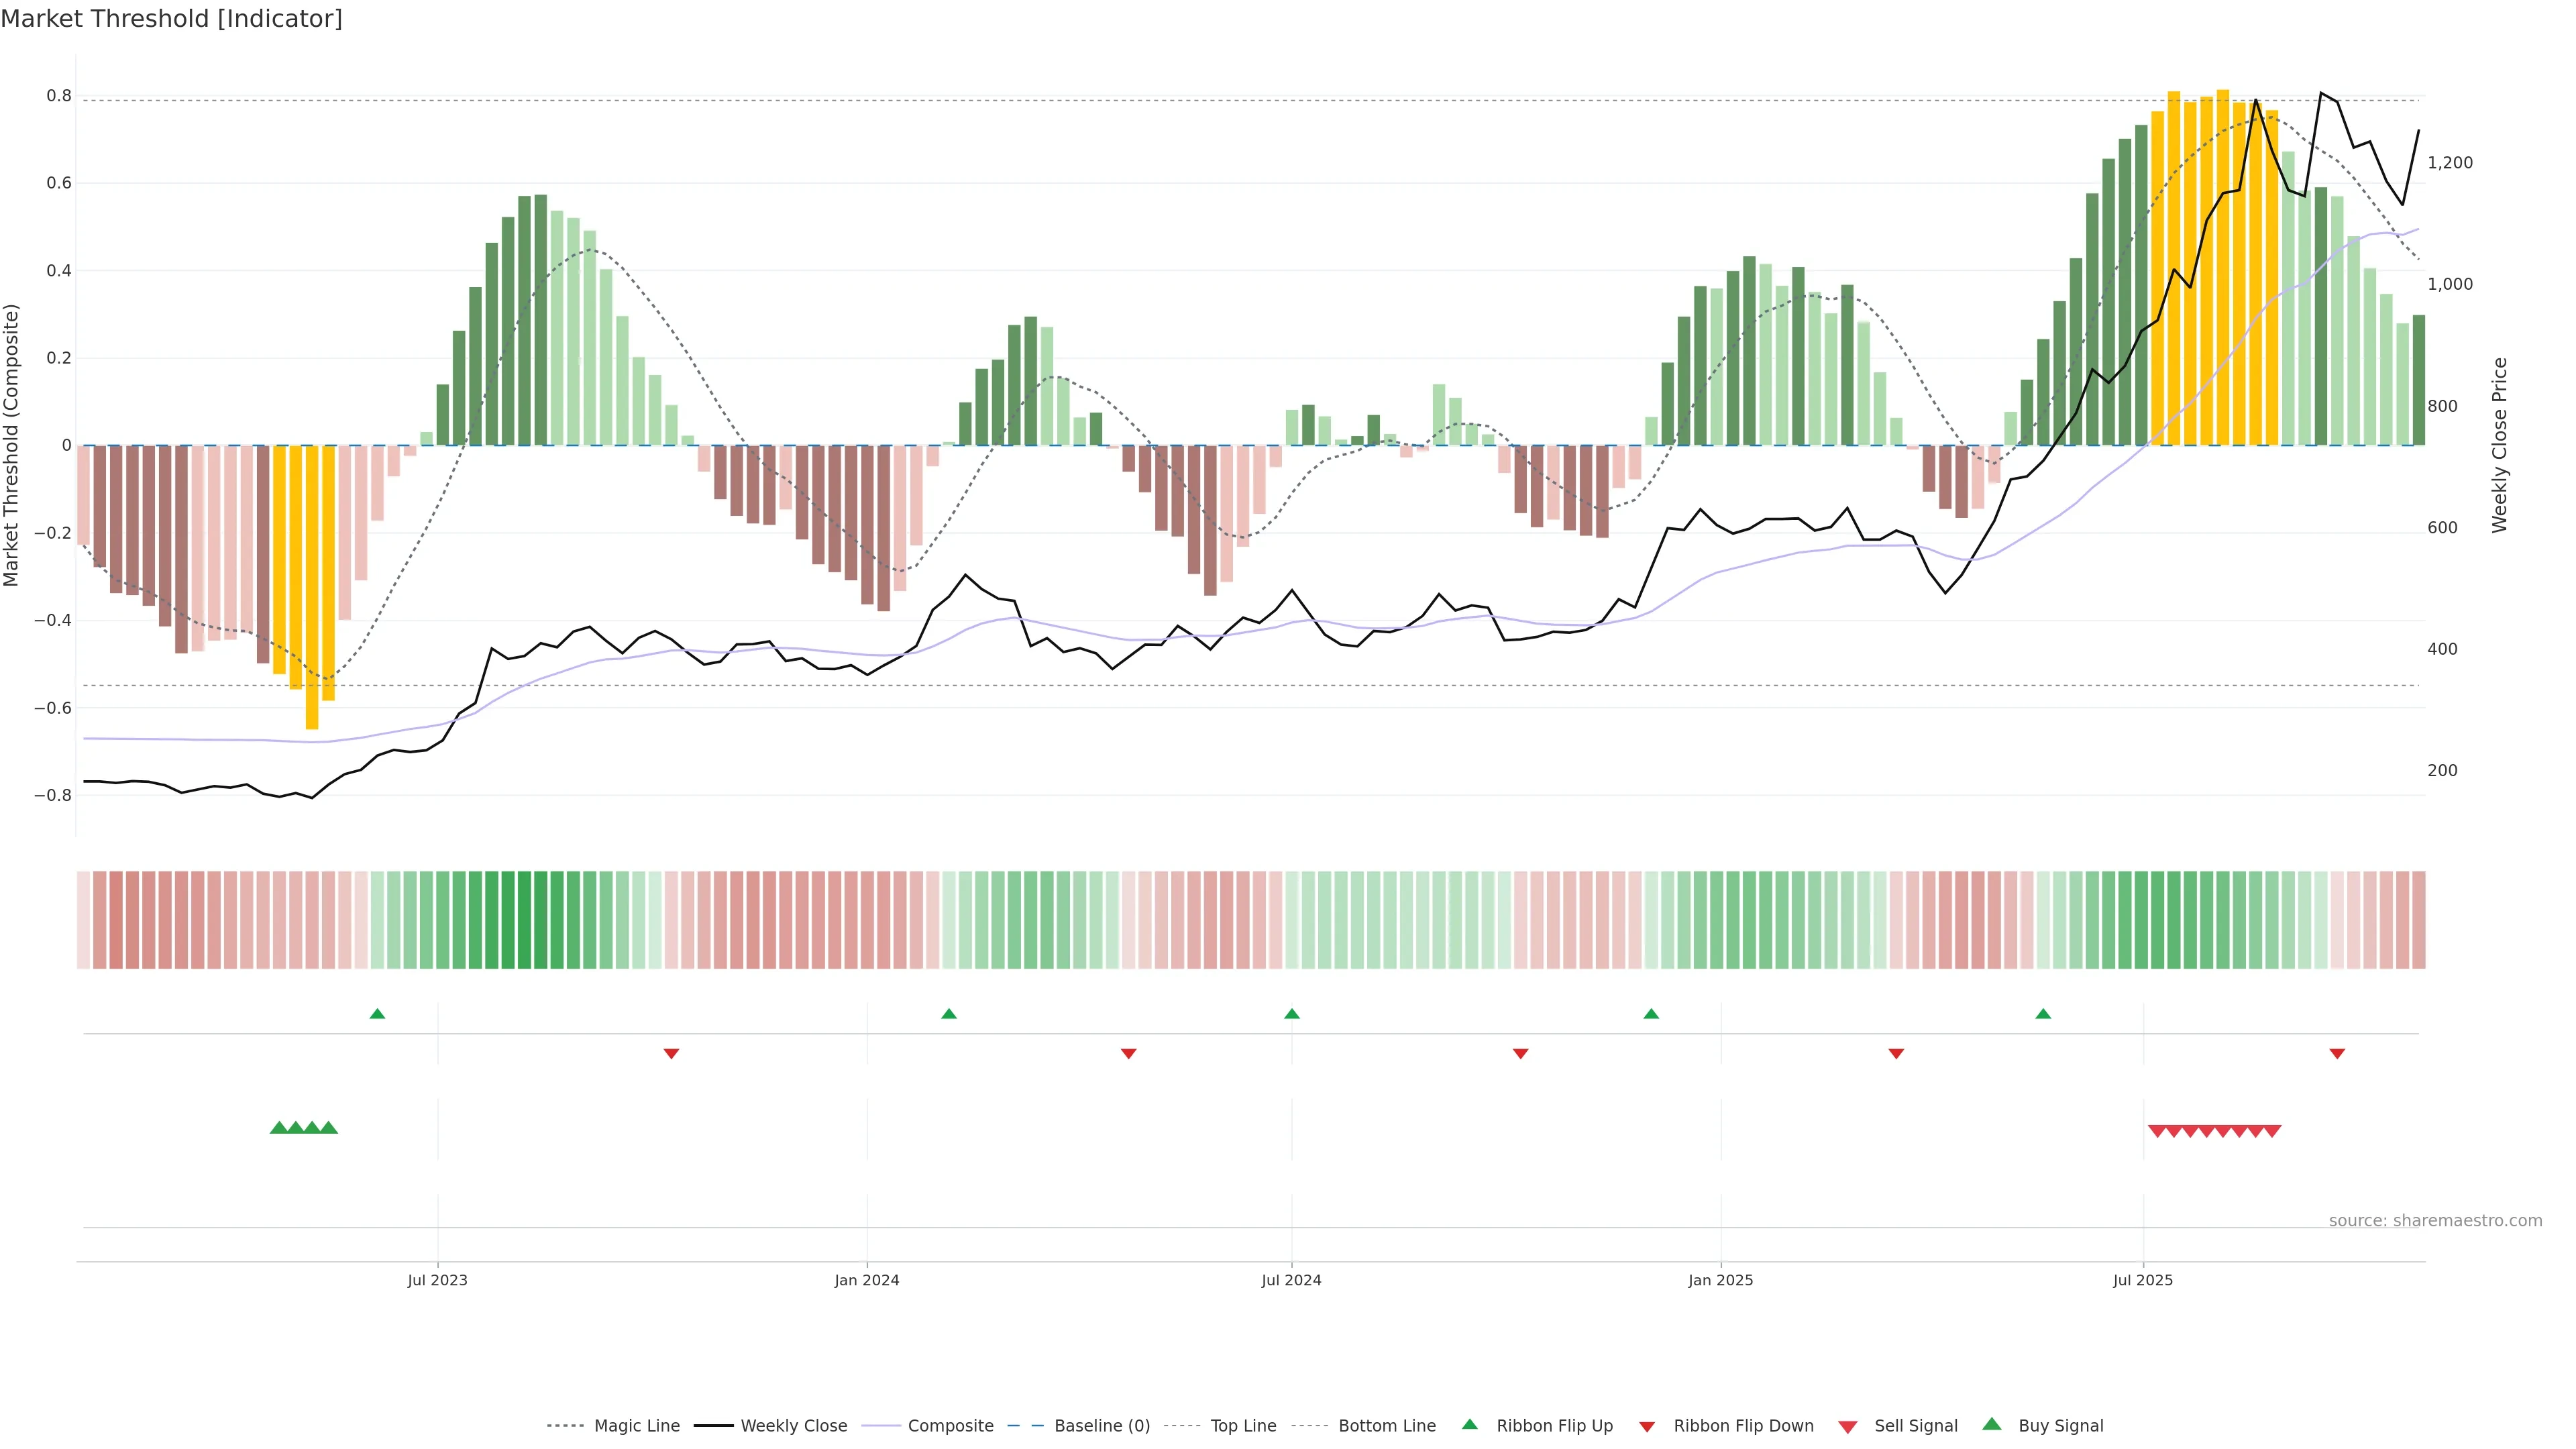
Task: Click the Market Threshold [Indicator] title
Action: coord(171,19)
